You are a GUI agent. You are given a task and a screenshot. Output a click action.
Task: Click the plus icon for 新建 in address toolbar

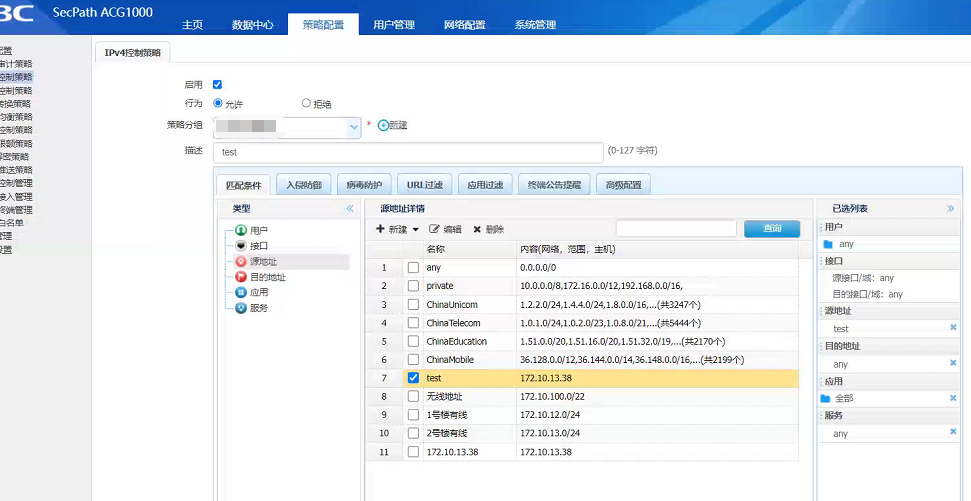coord(380,229)
